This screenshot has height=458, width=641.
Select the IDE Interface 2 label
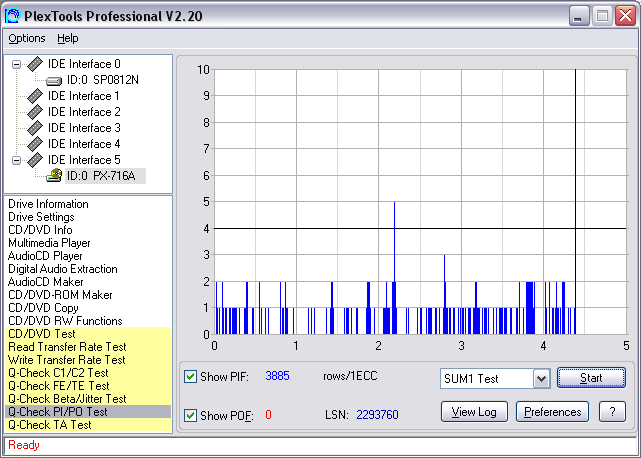click(x=84, y=112)
